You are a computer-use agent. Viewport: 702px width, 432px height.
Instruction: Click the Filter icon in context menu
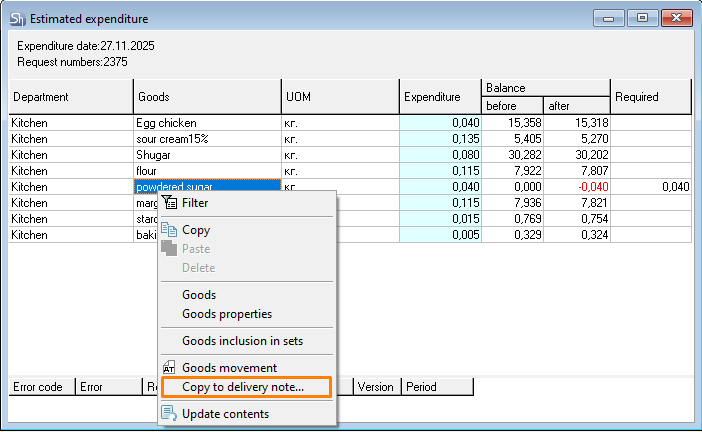pos(169,203)
